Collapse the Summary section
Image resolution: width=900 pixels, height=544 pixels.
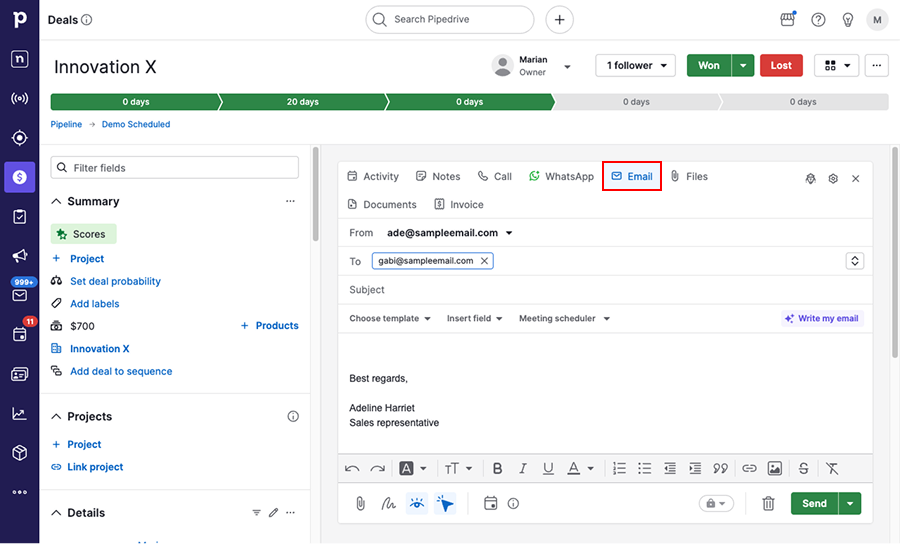(56, 201)
